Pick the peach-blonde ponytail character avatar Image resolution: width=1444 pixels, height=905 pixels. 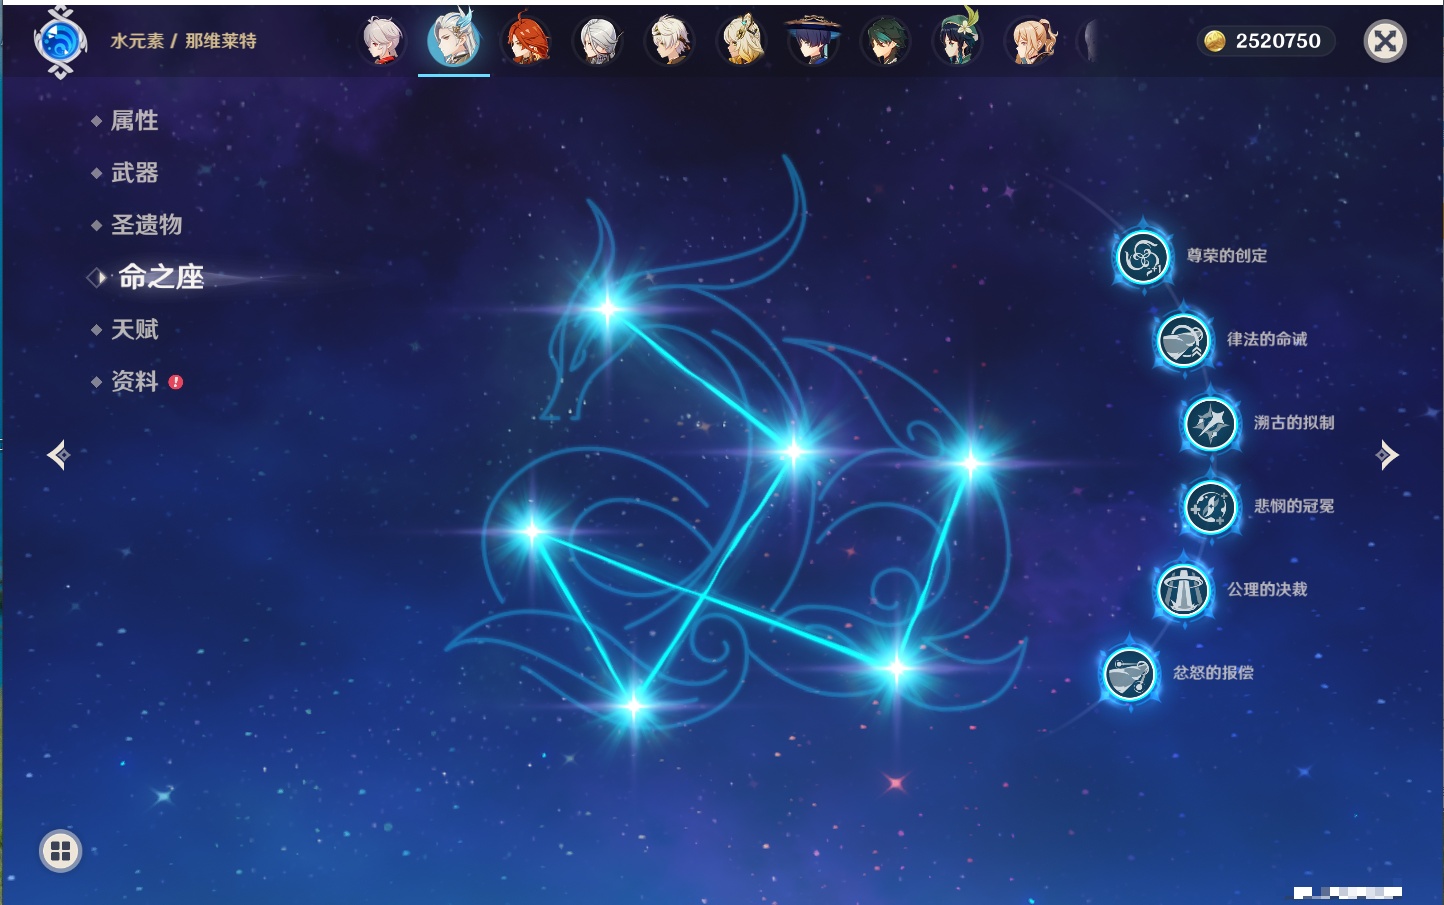tap(1030, 41)
